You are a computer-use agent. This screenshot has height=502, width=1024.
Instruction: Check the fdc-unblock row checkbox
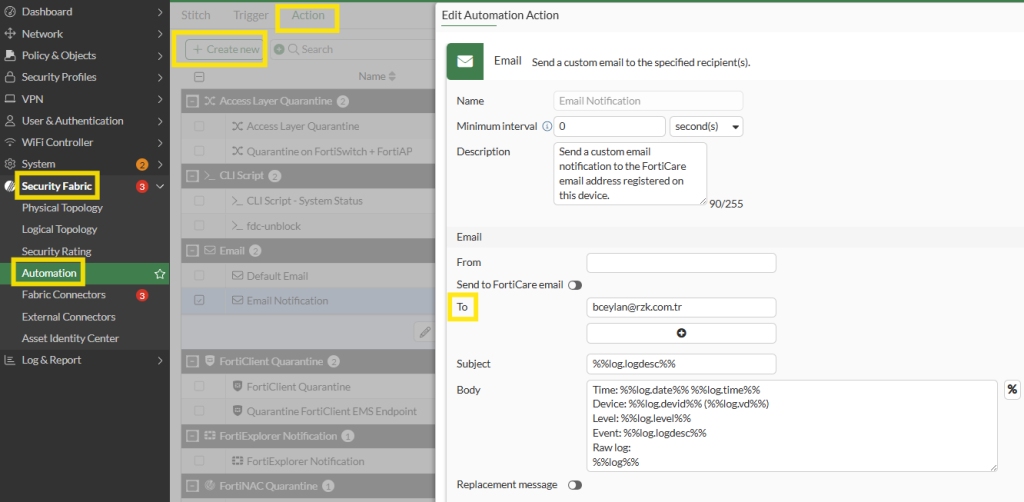(x=199, y=226)
